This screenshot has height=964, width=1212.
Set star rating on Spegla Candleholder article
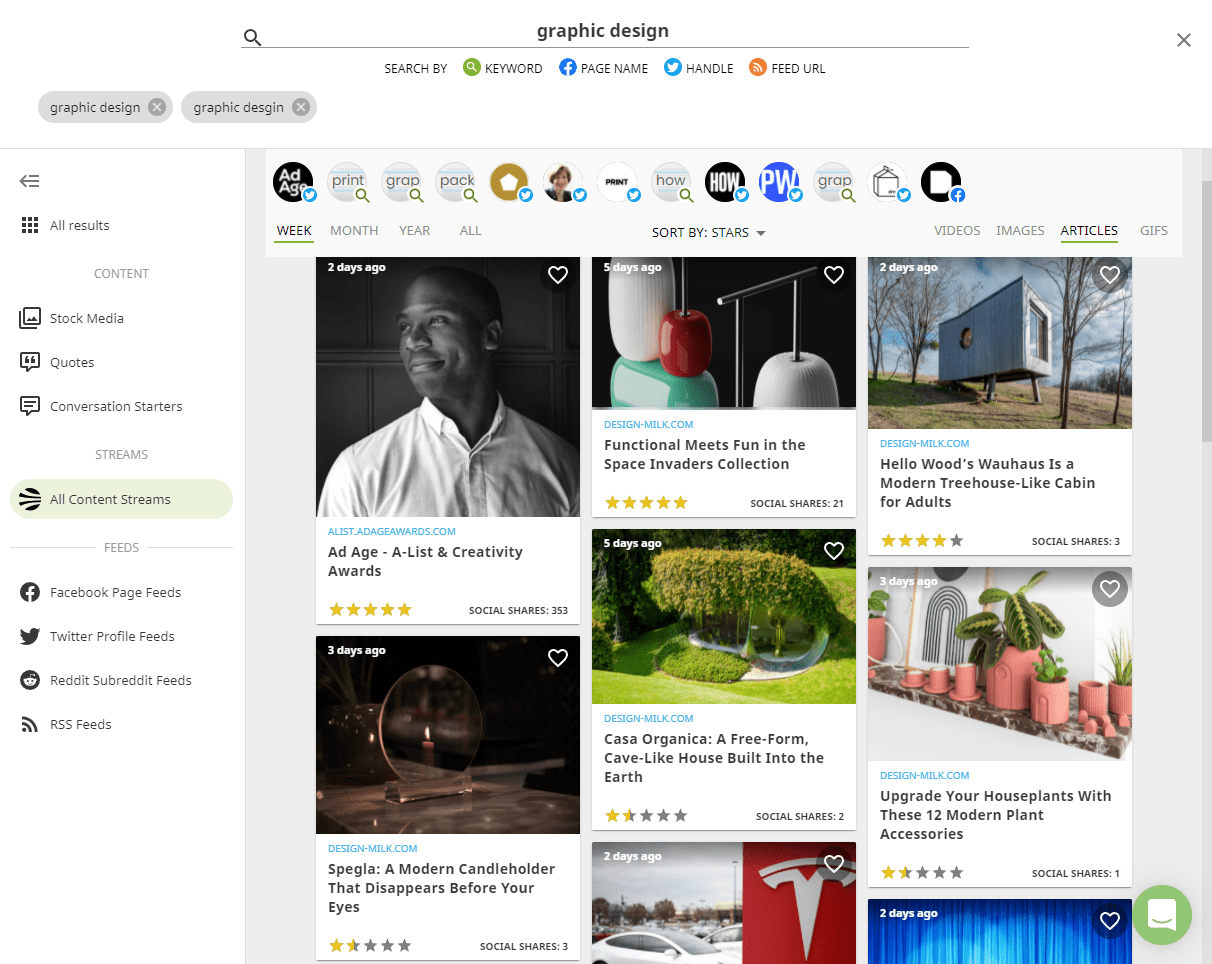click(x=370, y=946)
